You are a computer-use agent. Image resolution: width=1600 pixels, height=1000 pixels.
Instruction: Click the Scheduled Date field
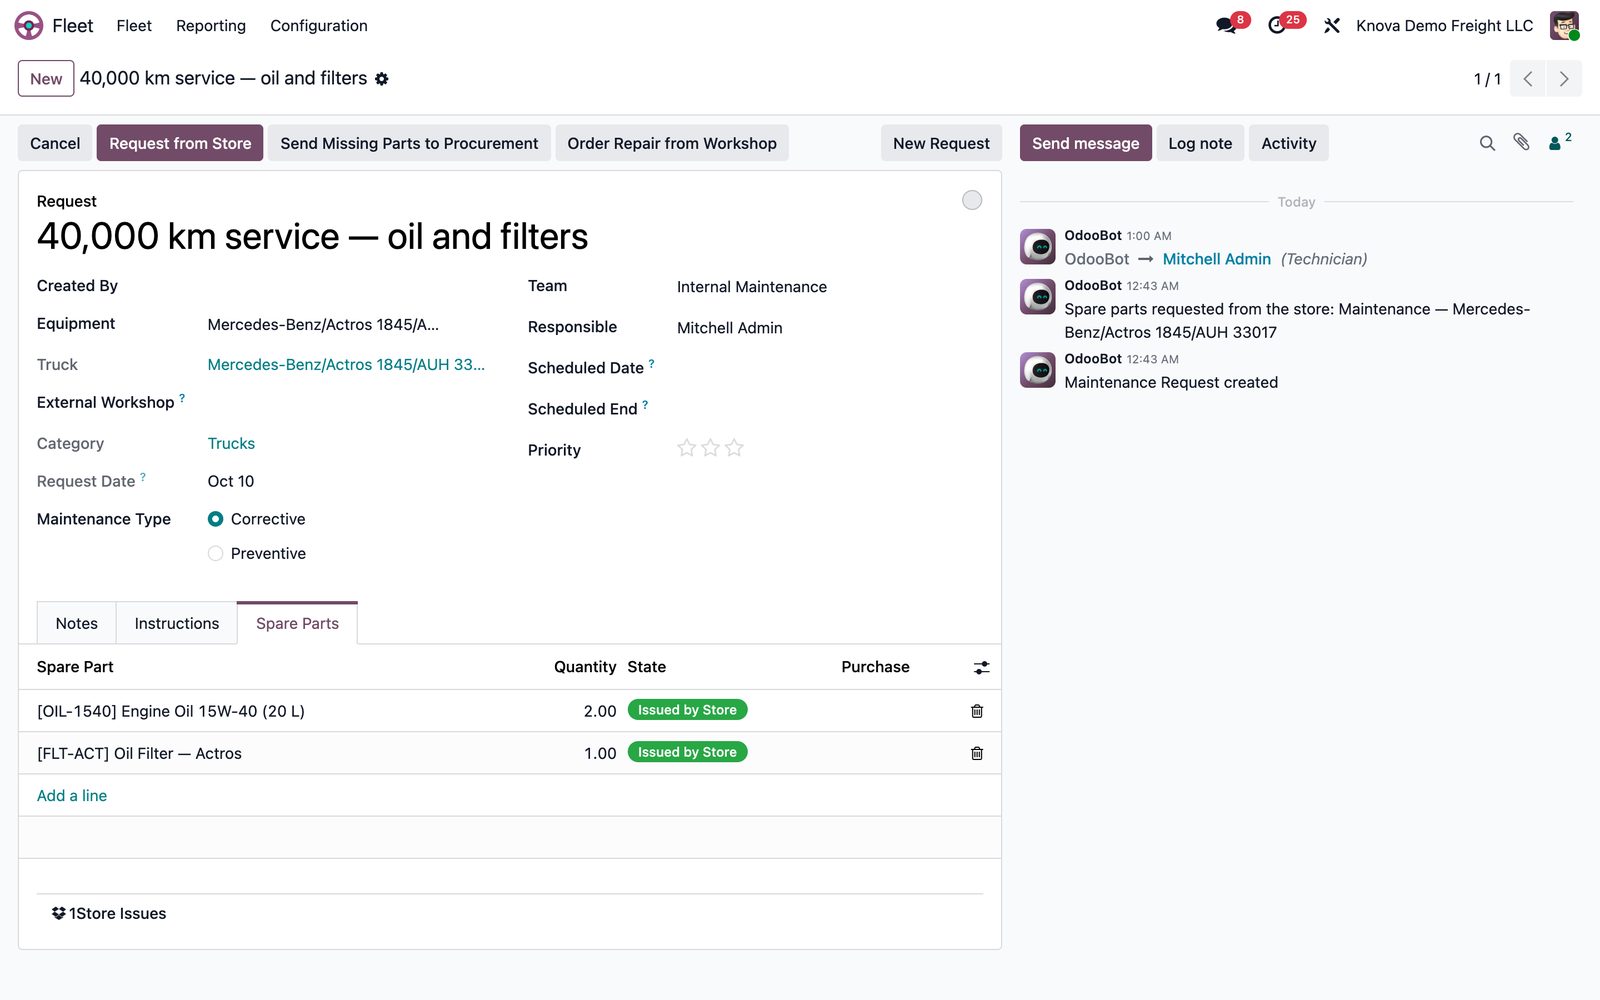point(828,368)
